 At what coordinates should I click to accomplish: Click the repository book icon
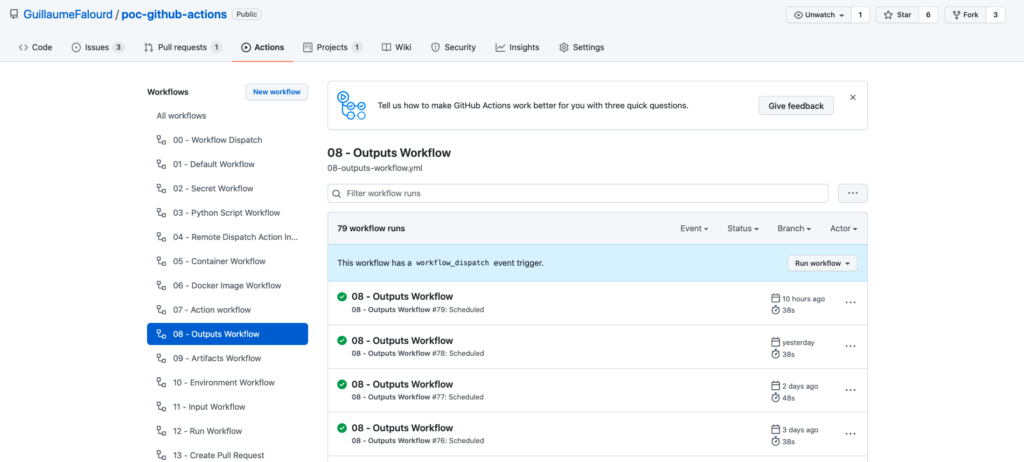click(14, 14)
